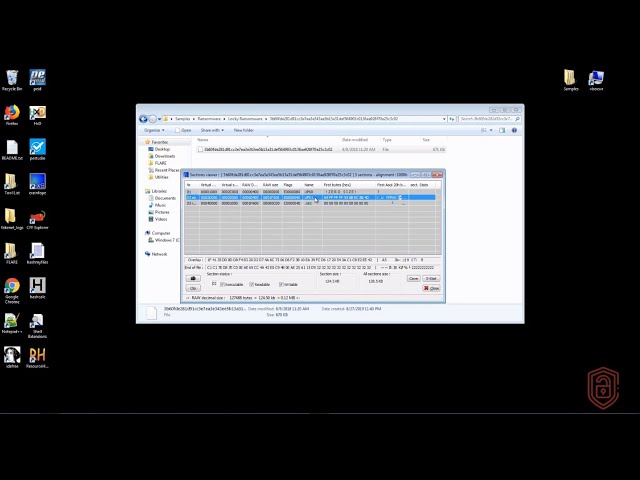The image size is (640, 480).
Task: Click the Samples breadcrumb in address bar
Action: [182, 119]
